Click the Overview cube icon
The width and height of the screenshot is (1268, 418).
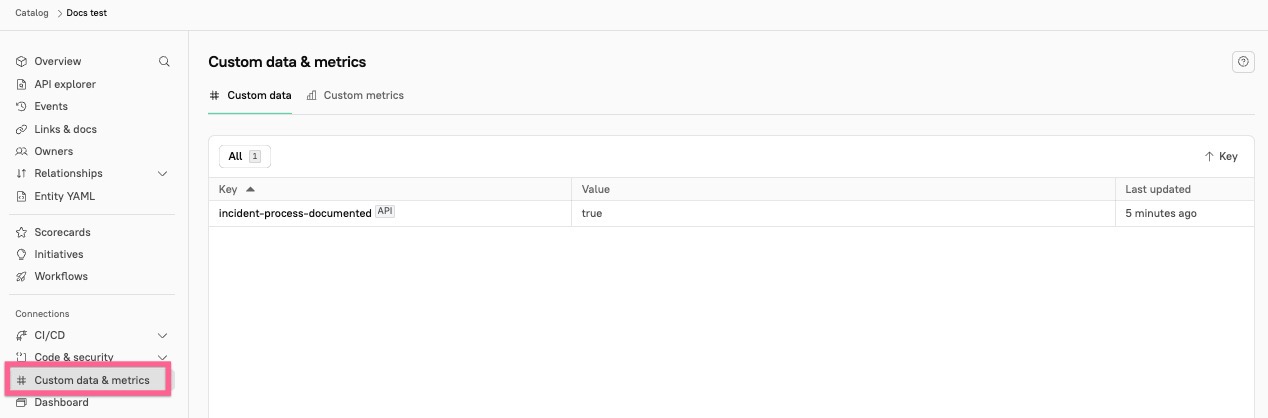(x=22, y=62)
